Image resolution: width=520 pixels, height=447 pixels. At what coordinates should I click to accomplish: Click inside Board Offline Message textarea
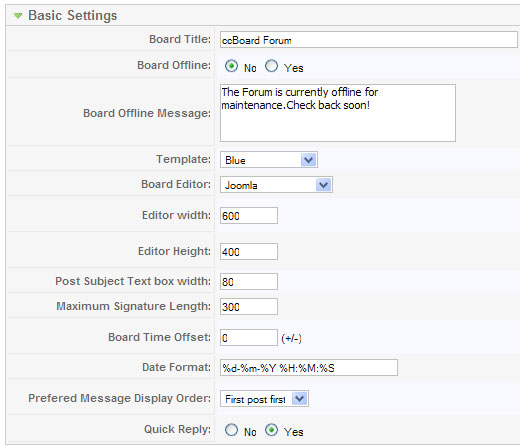pos(338,113)
